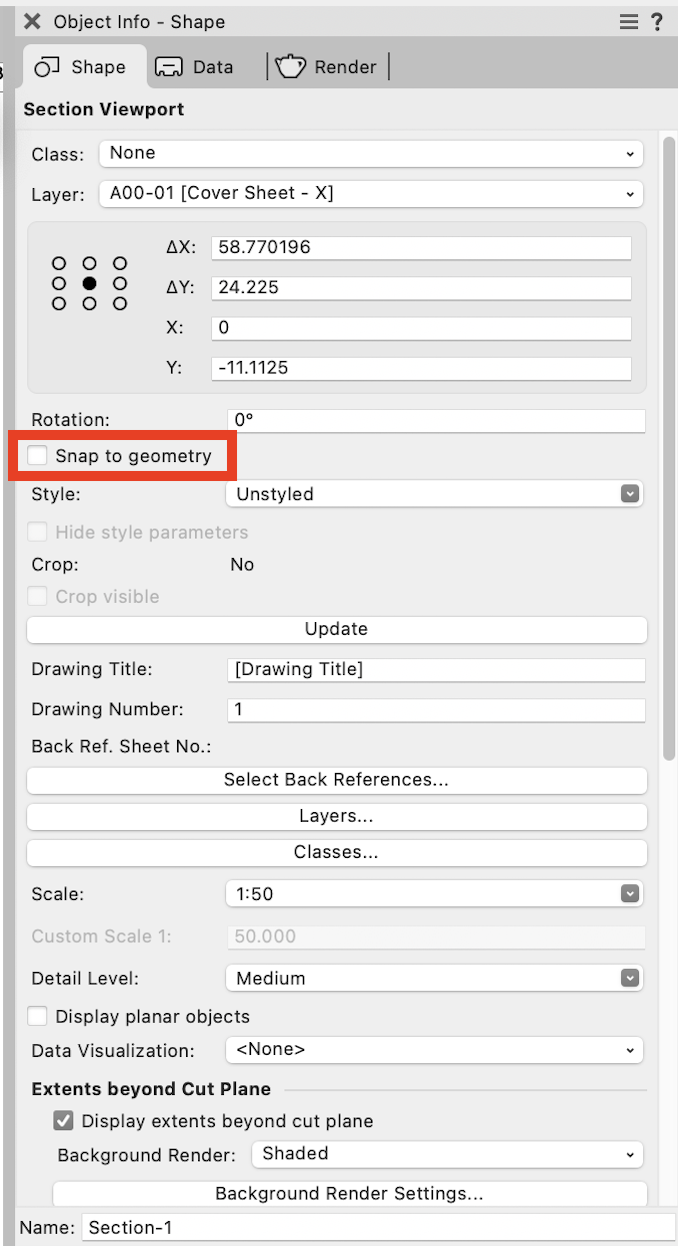Open the Class dropdown
The width and height of the screenshot is (678, 1246).
click(370, 154)
